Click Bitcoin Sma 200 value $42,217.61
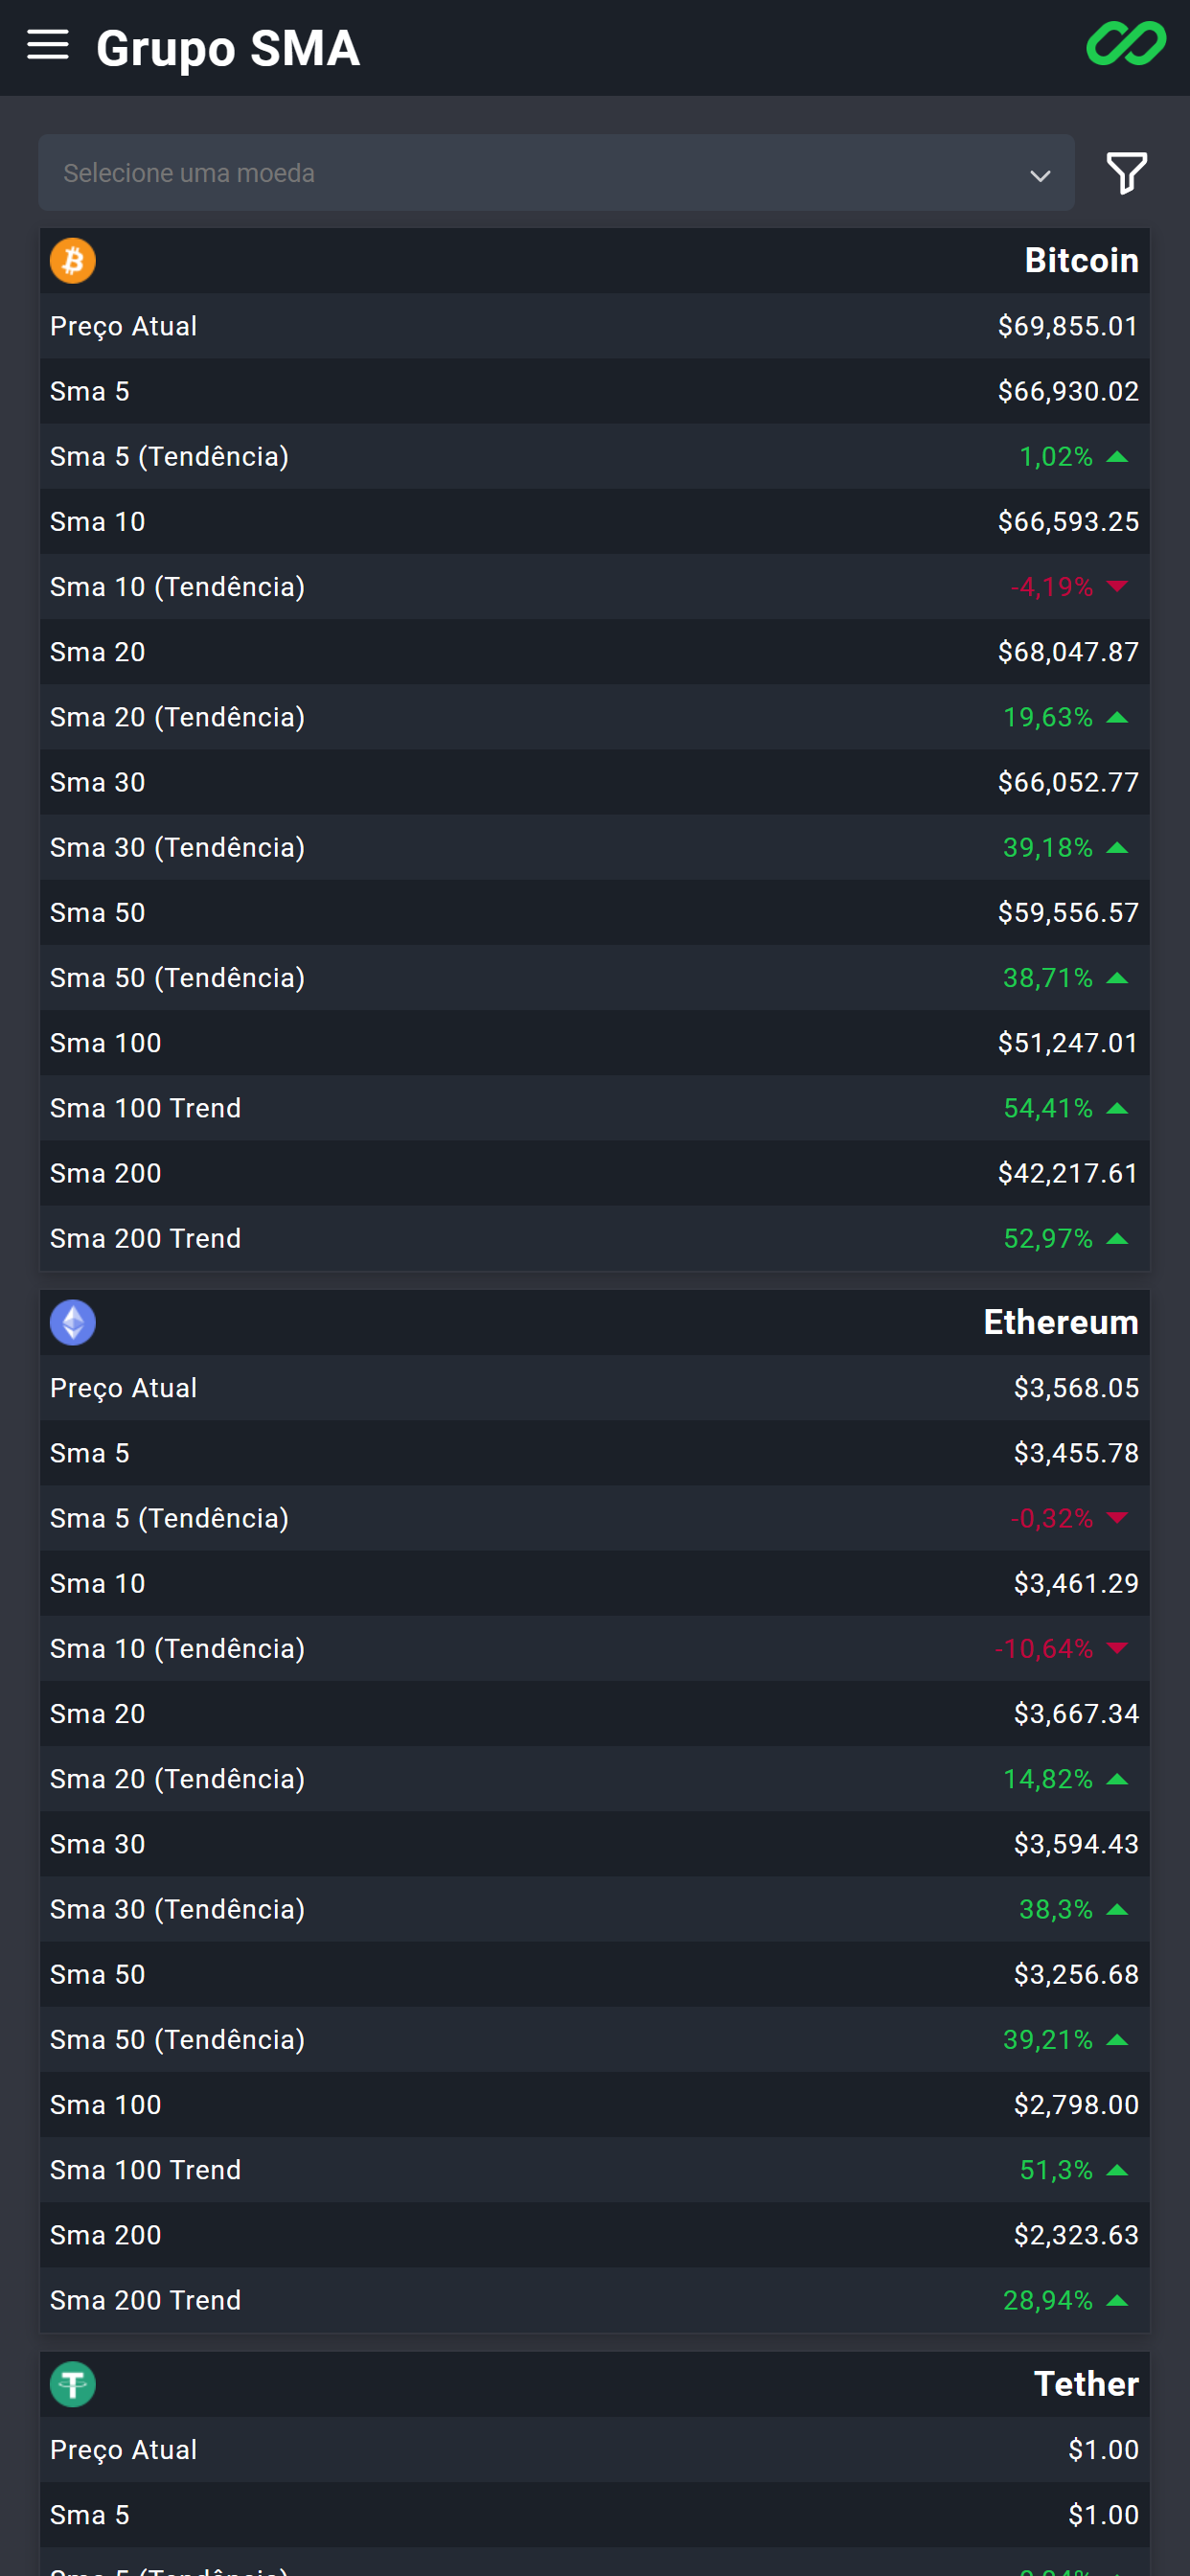Image resolution: width=1190 pixels, height=2576 pixels. [x=1068, y=1174]
